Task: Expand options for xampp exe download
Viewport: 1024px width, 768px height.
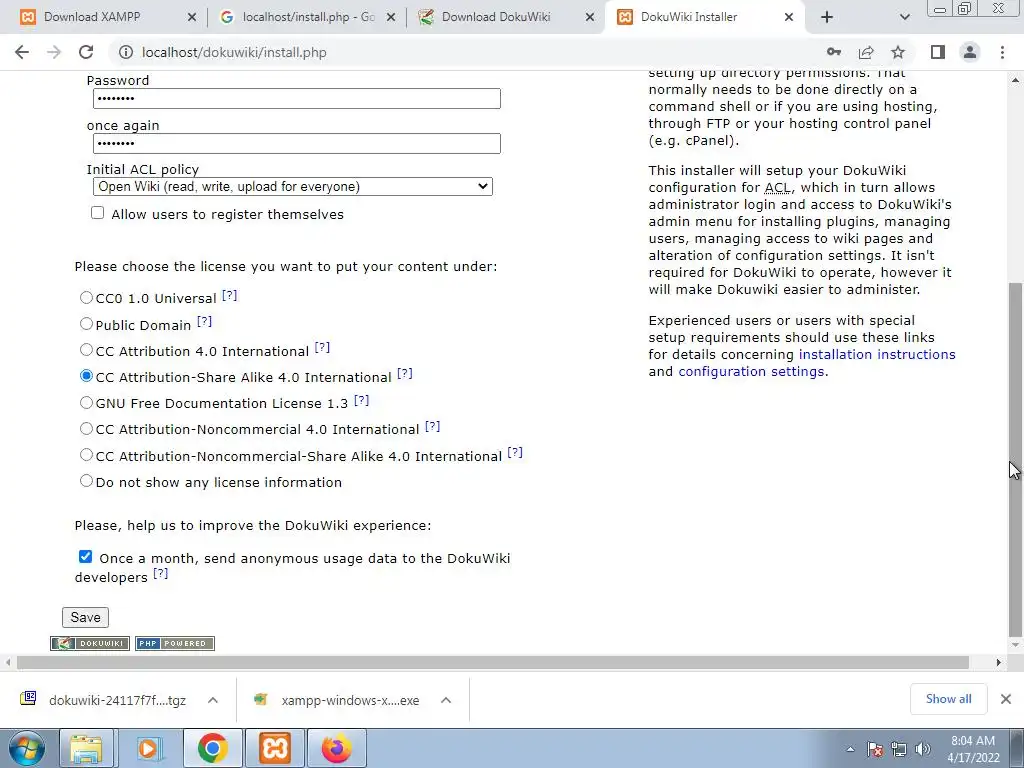Action: (446, 700)
